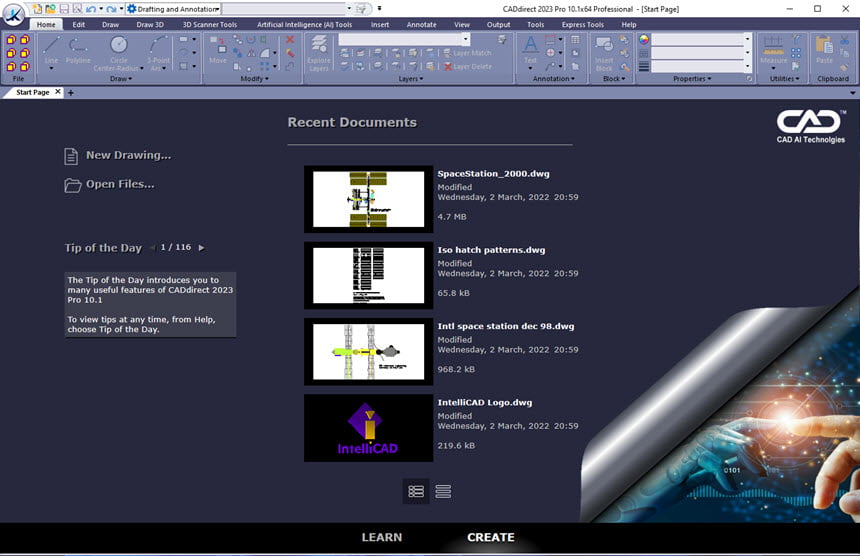Click the CREATE button at the bottom
The image size is (860, 556).
tap(491, 537)
